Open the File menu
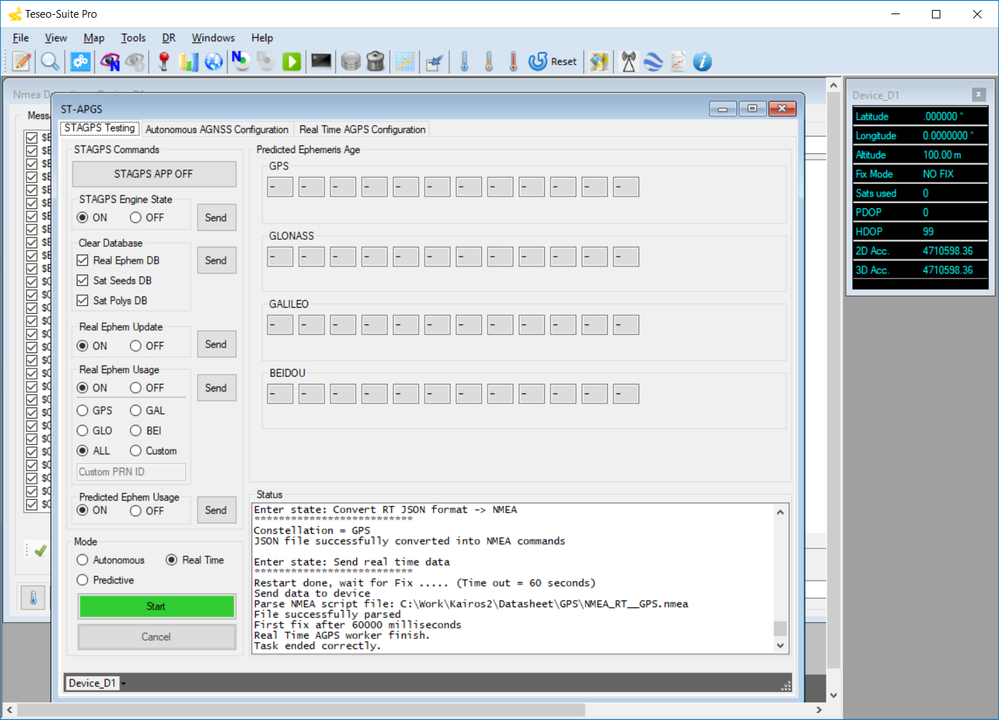The width and height of the screenshot is (999, 720). click(20, 38)
